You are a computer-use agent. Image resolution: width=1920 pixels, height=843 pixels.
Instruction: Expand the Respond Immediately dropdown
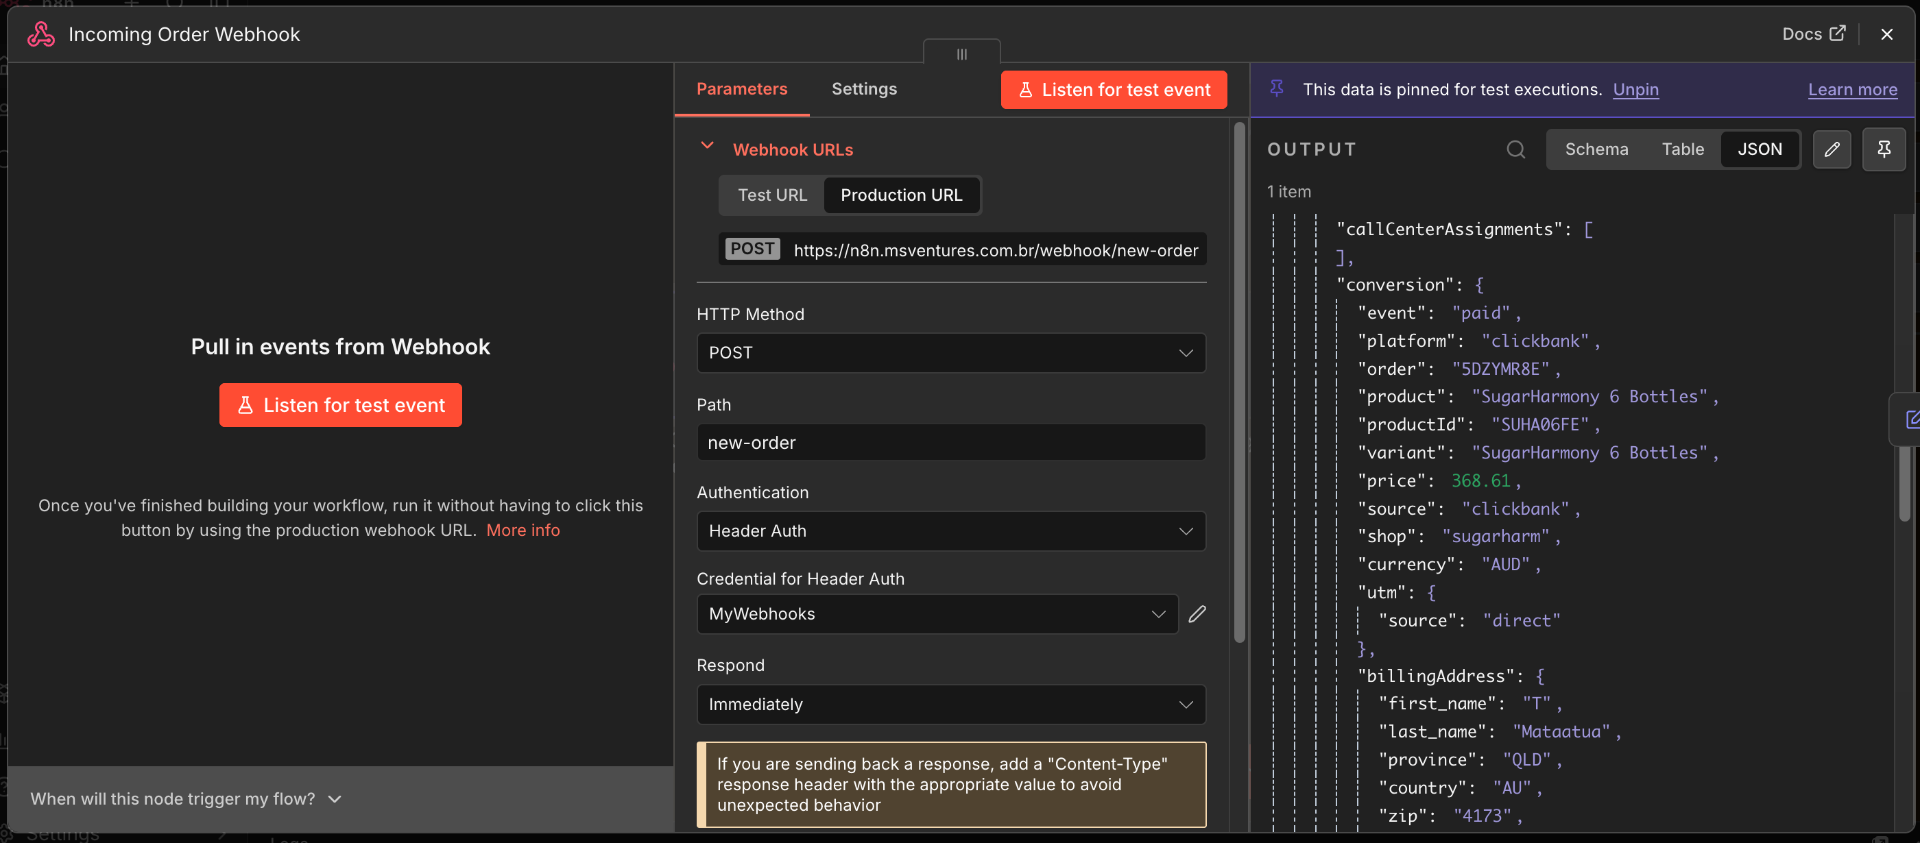[951, 704]
